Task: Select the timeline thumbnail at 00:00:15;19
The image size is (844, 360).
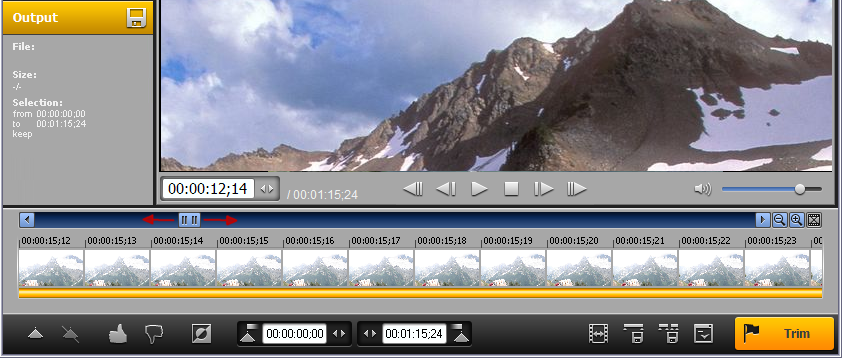Action: point(514,267)
